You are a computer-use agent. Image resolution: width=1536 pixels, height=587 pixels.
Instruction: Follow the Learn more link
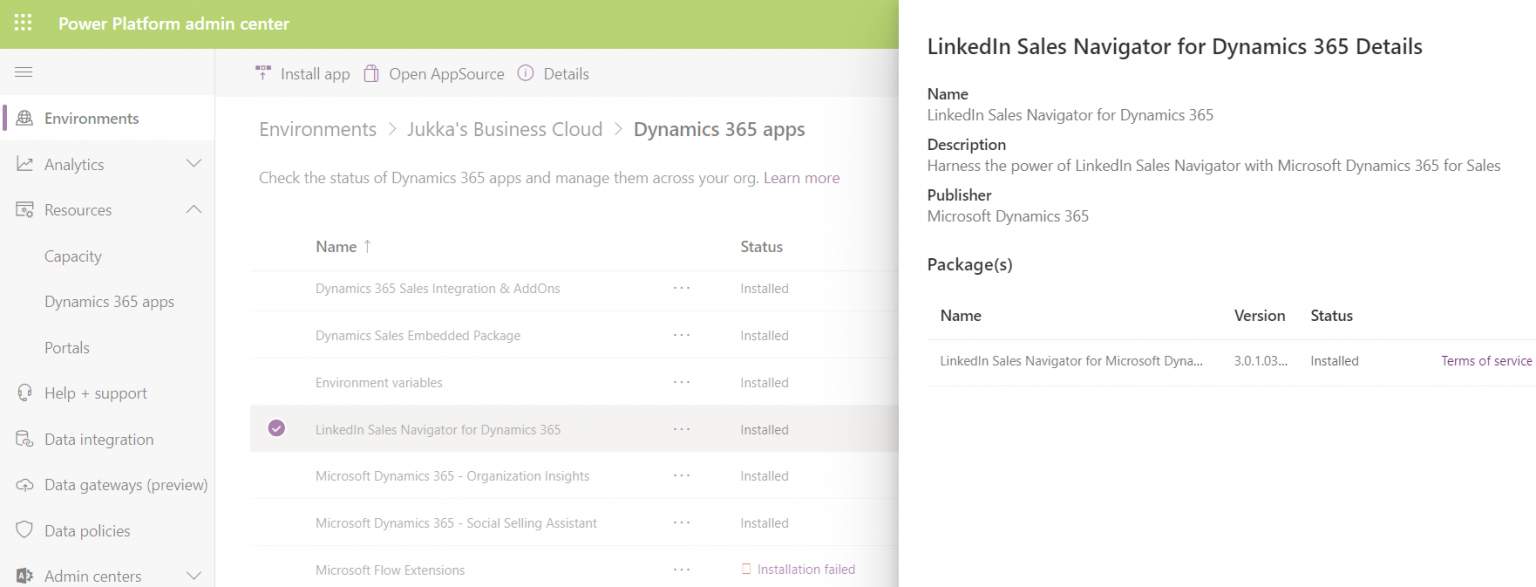pos(802,178)
